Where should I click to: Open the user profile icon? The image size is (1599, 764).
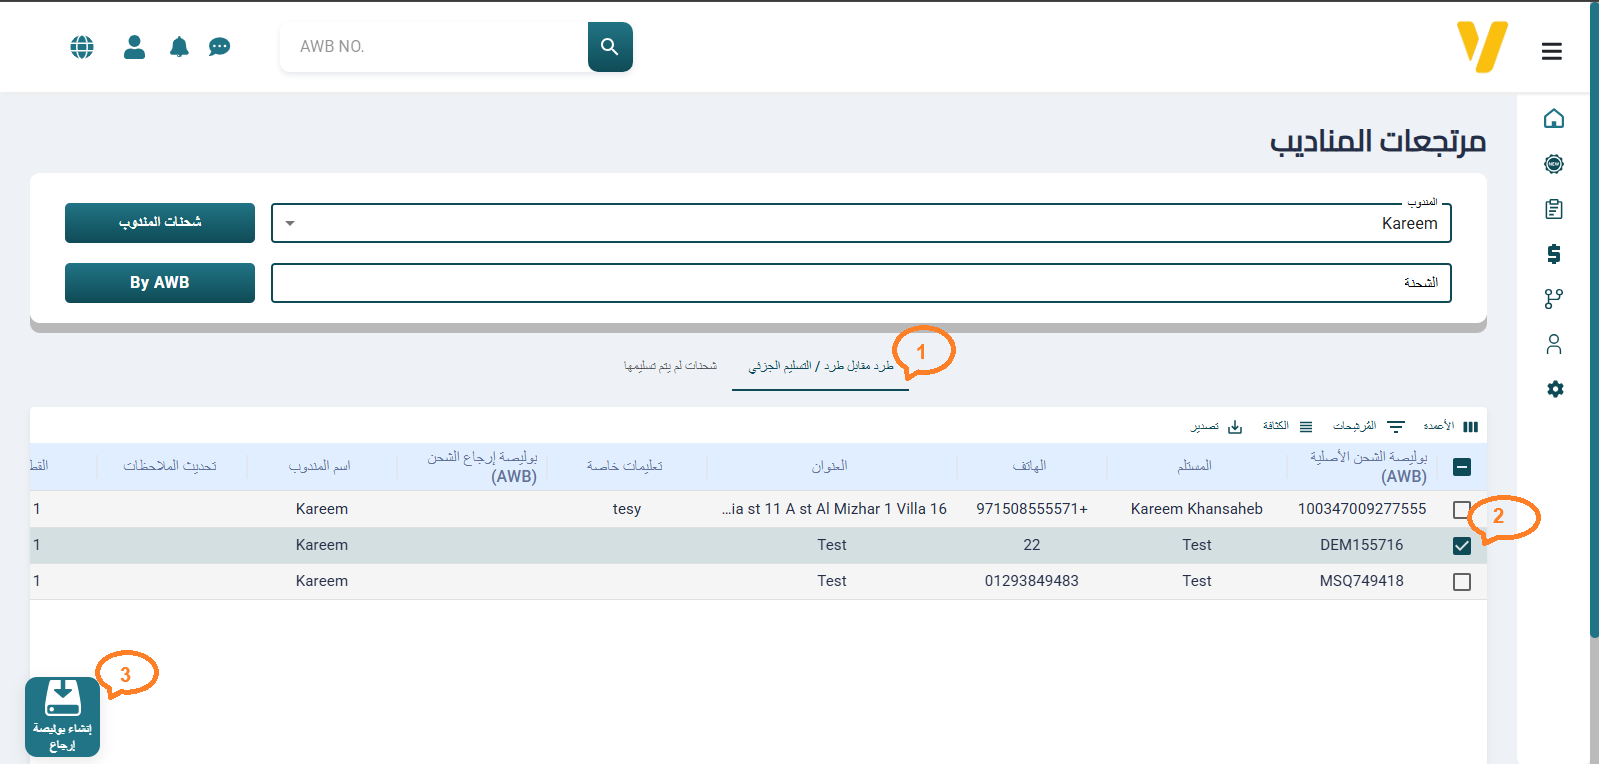(134, 47)
